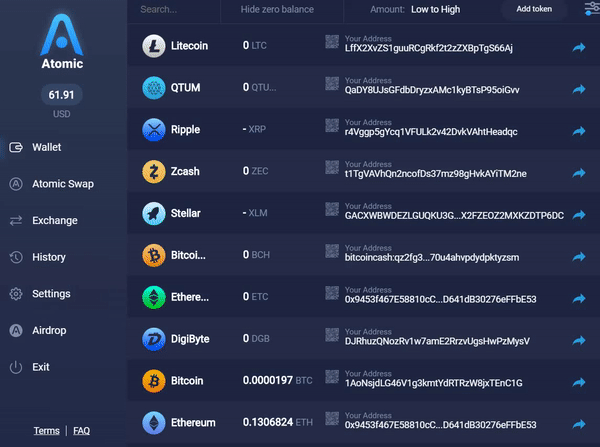Show the Zcash address QR code

click(x=332, y=167)
